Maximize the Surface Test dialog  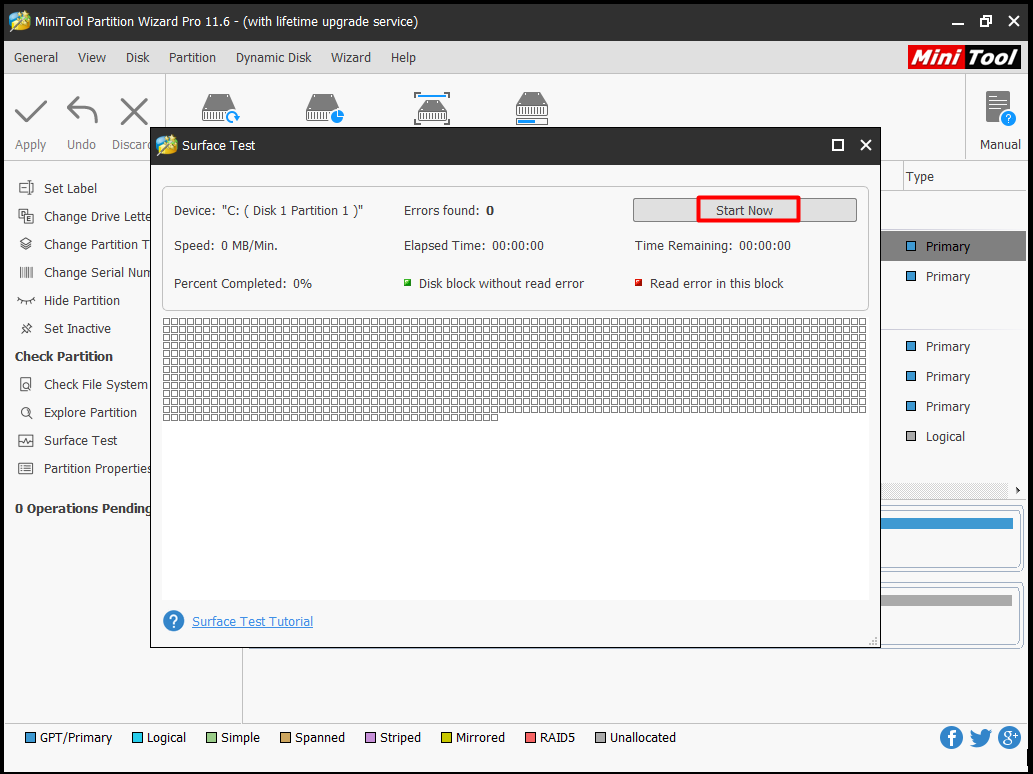tap(837, 145)
